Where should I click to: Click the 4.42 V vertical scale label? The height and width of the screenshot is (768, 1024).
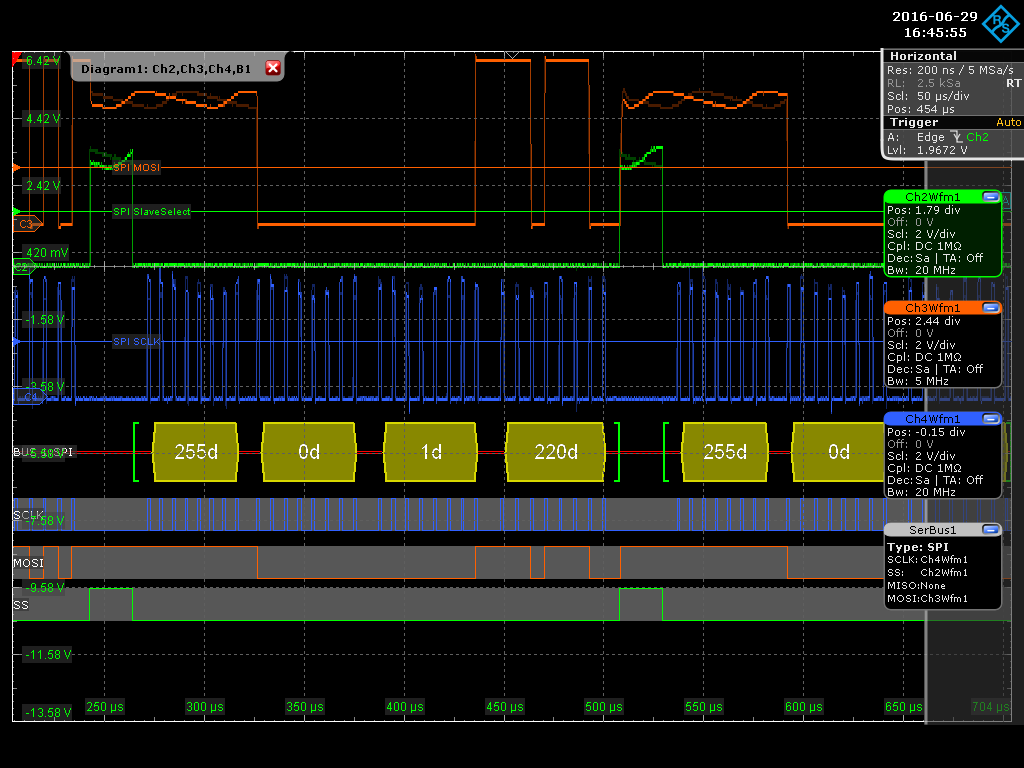(x=43, y=119)
